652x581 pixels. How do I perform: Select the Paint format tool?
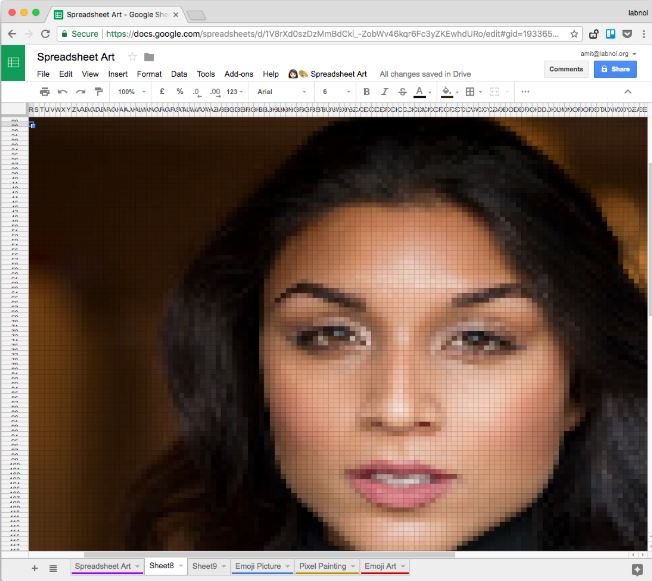(x=99, y=91)
